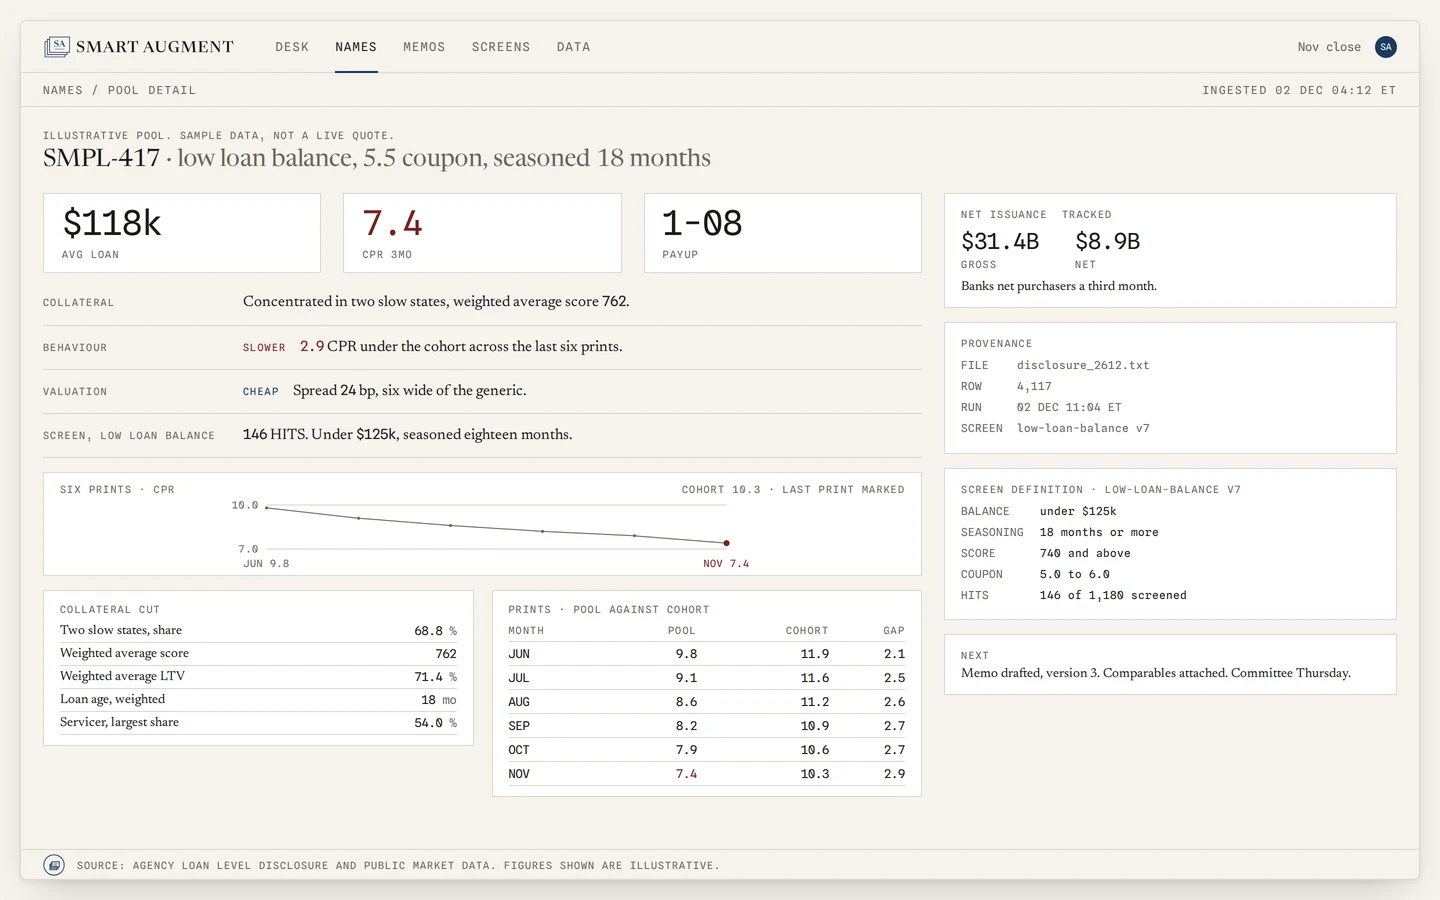This screenshot has height=900, width=1440.
Task: Open the DESK tab
Action: point(292,47)
